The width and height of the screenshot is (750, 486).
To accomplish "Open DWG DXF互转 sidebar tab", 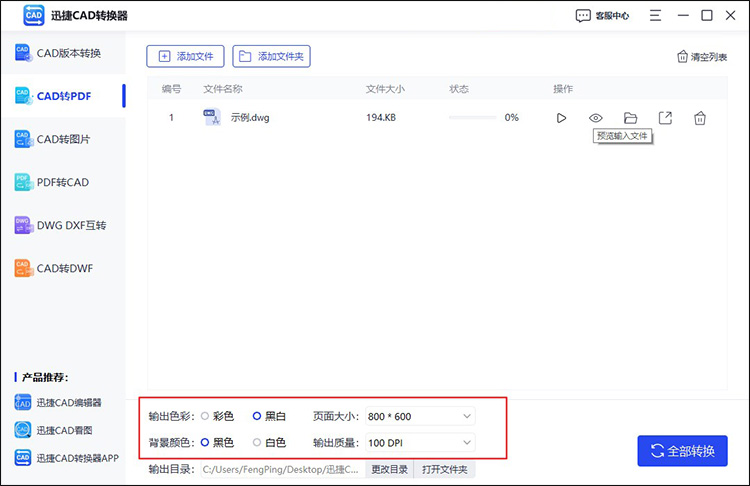I will 63,225.
